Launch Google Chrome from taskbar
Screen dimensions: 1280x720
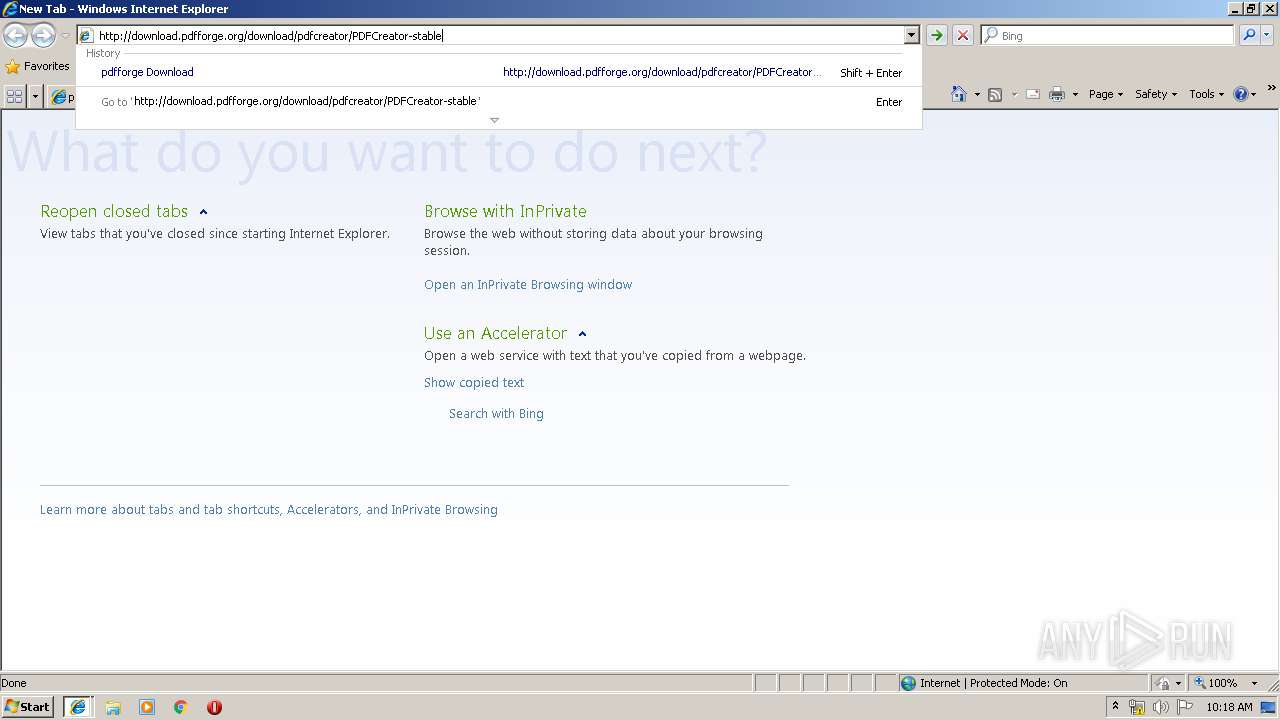(x=181, y=707)
